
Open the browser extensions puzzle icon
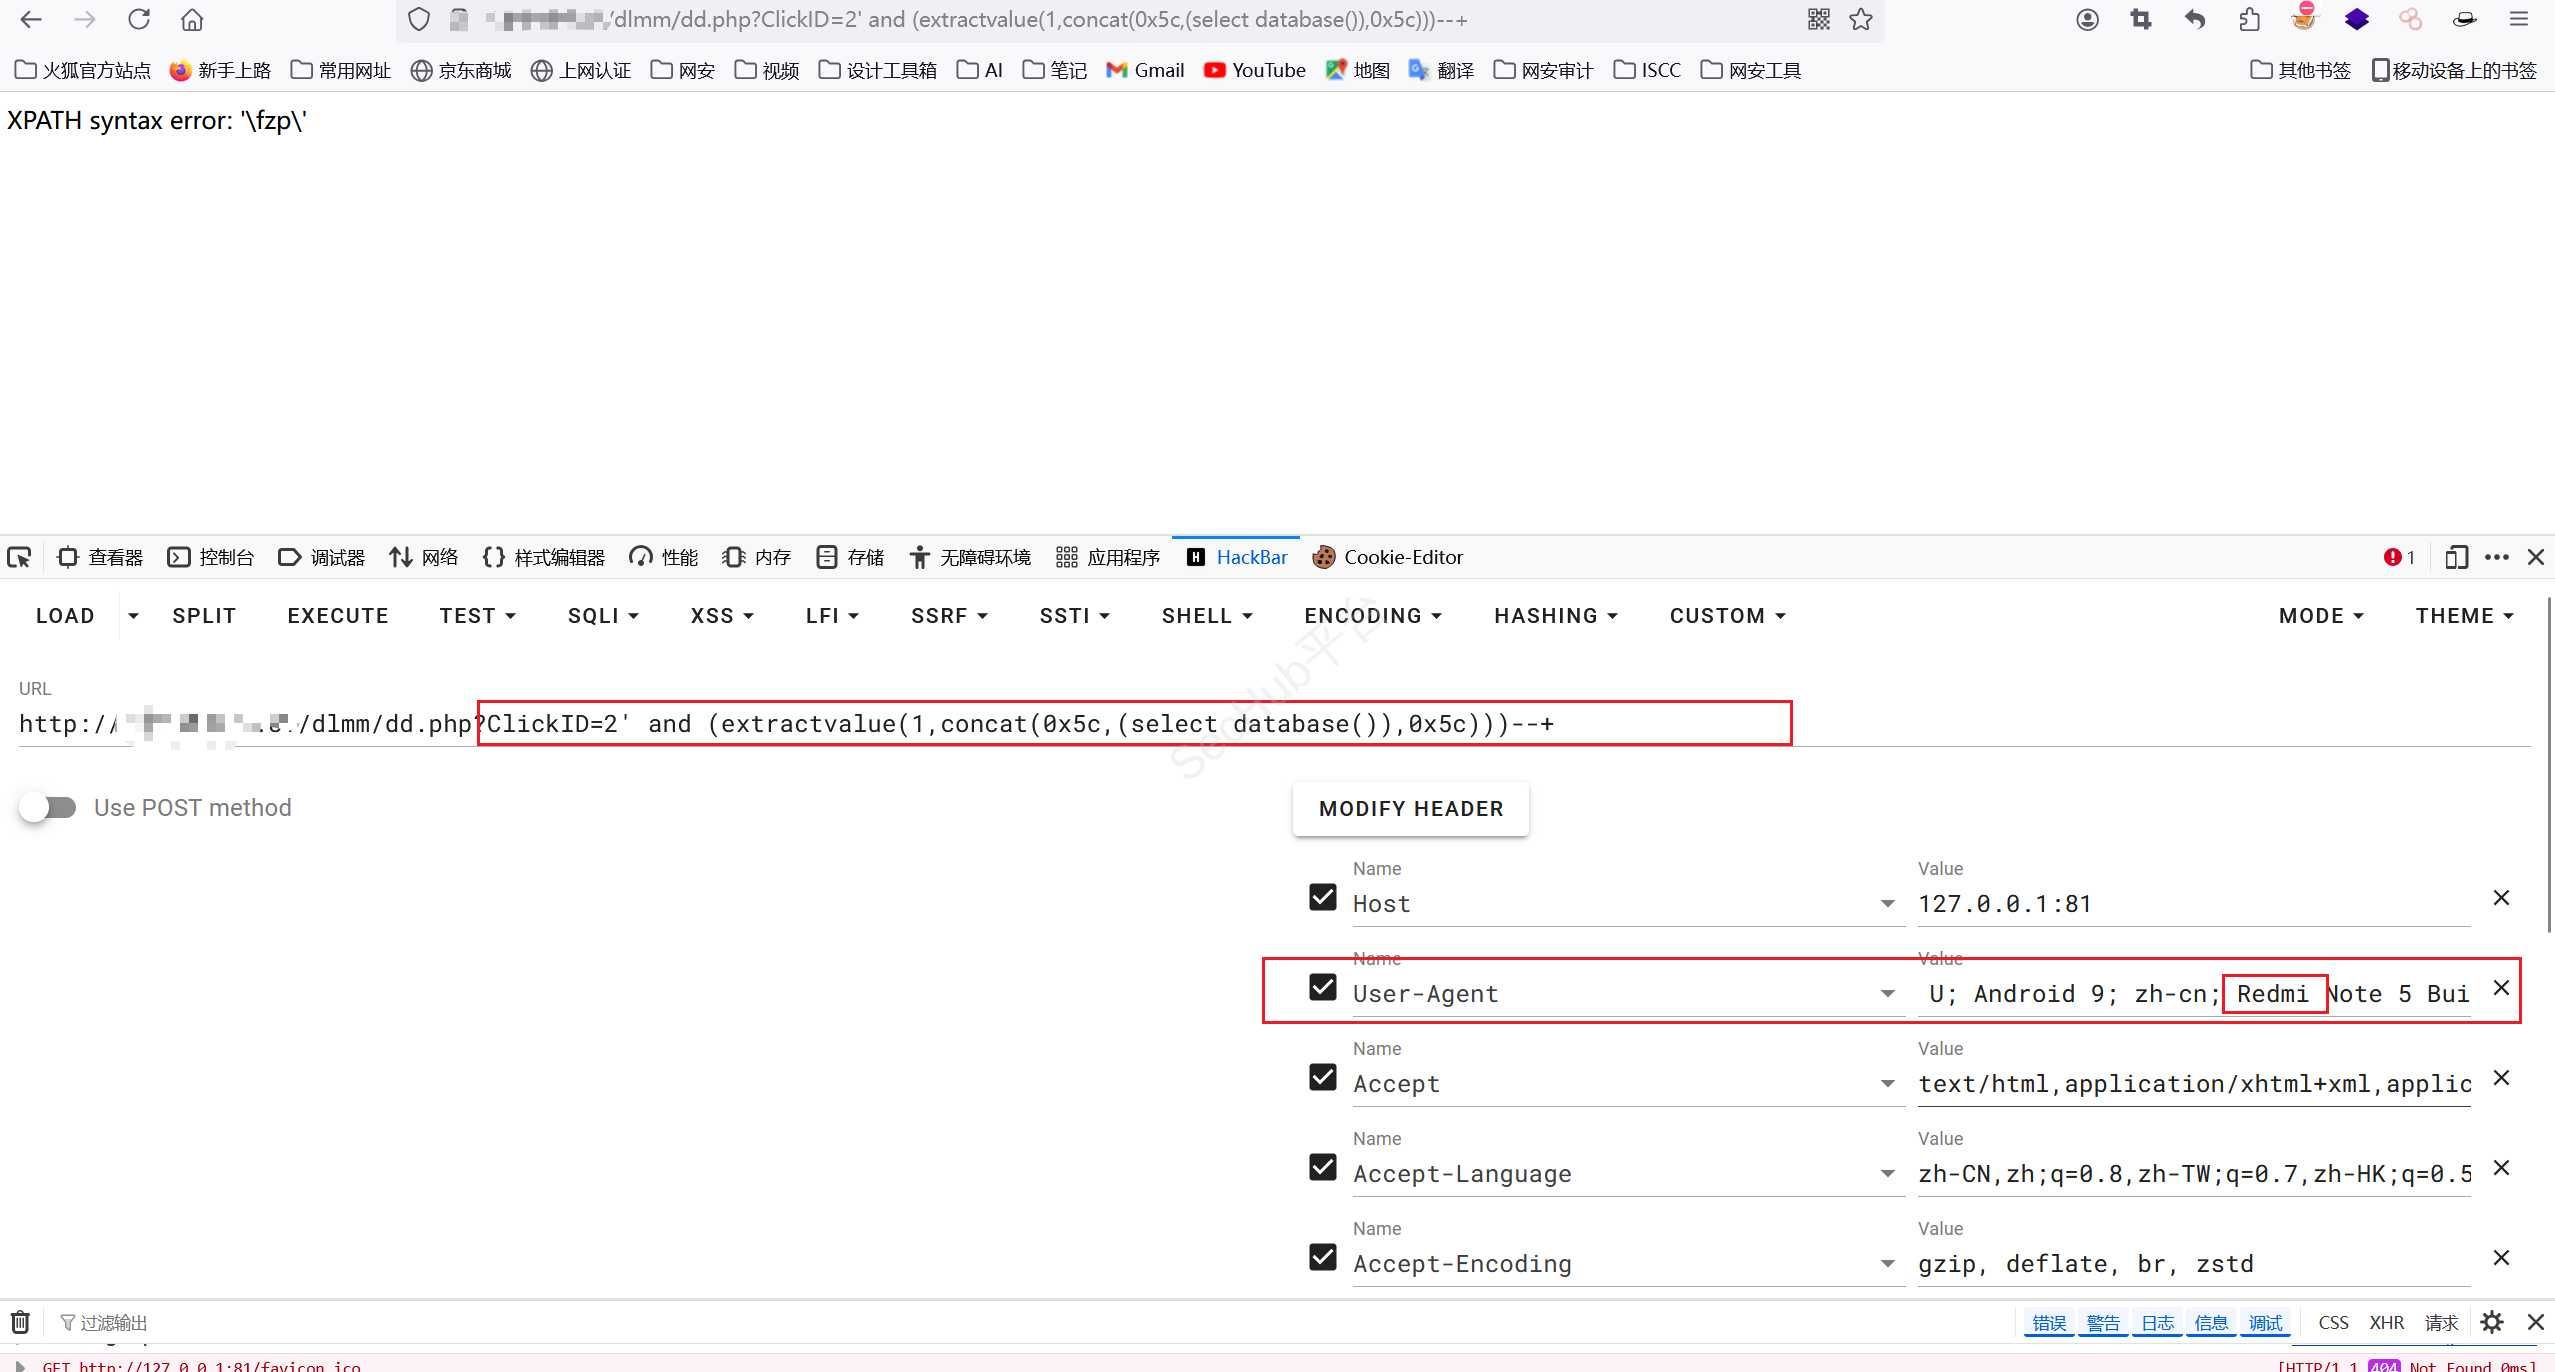click(2249, 19)
